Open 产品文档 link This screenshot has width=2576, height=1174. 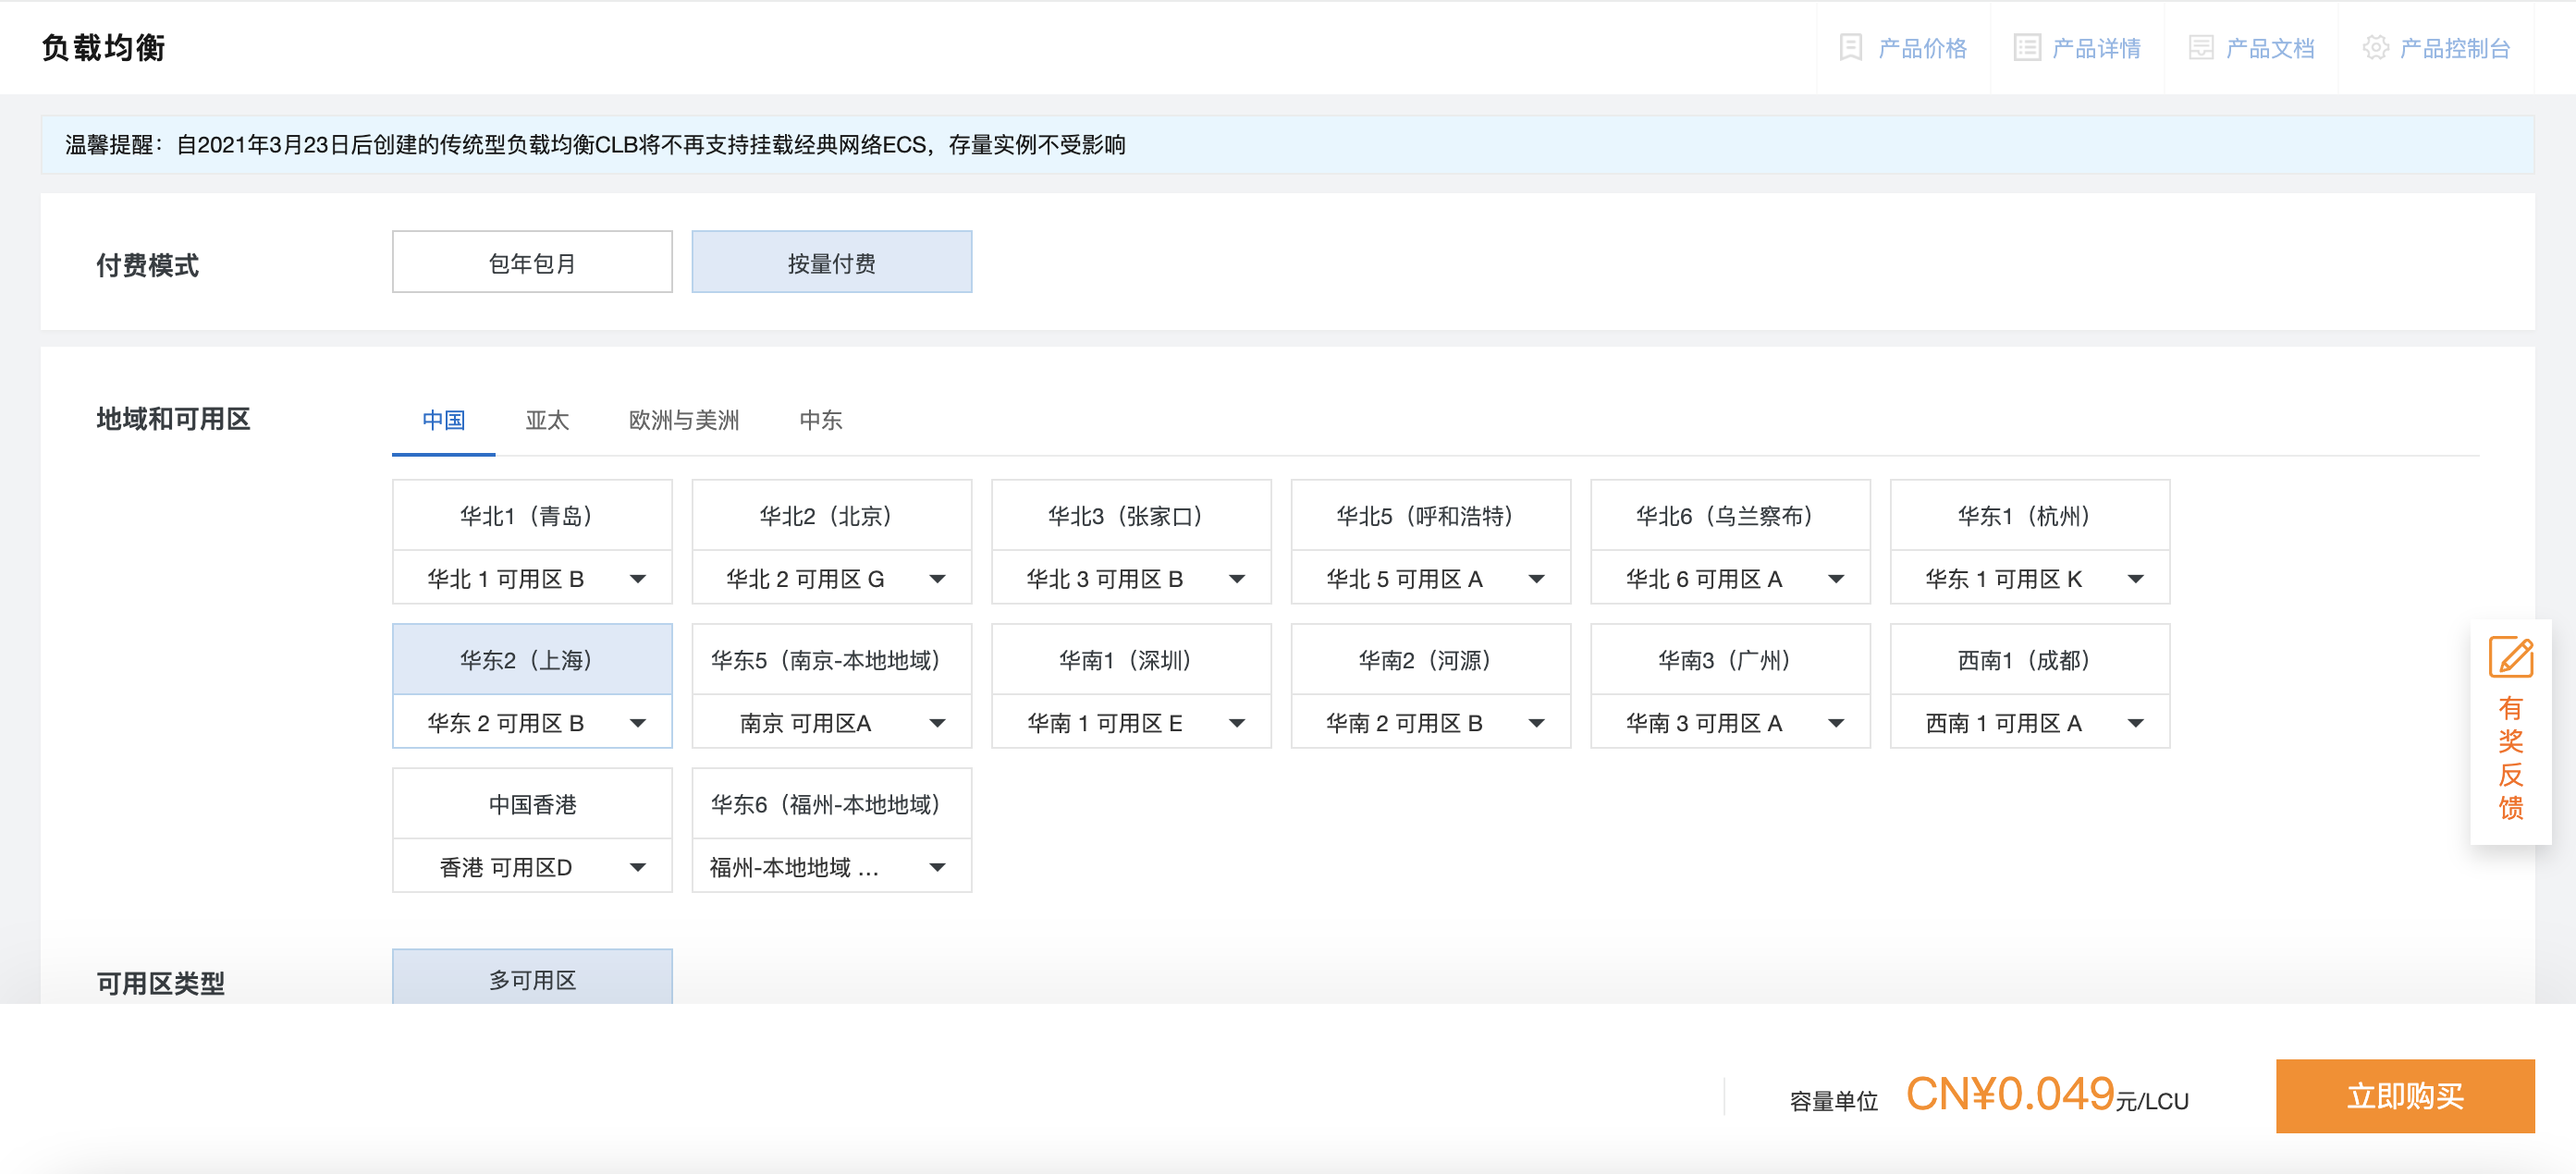[x=2269, y=48]
